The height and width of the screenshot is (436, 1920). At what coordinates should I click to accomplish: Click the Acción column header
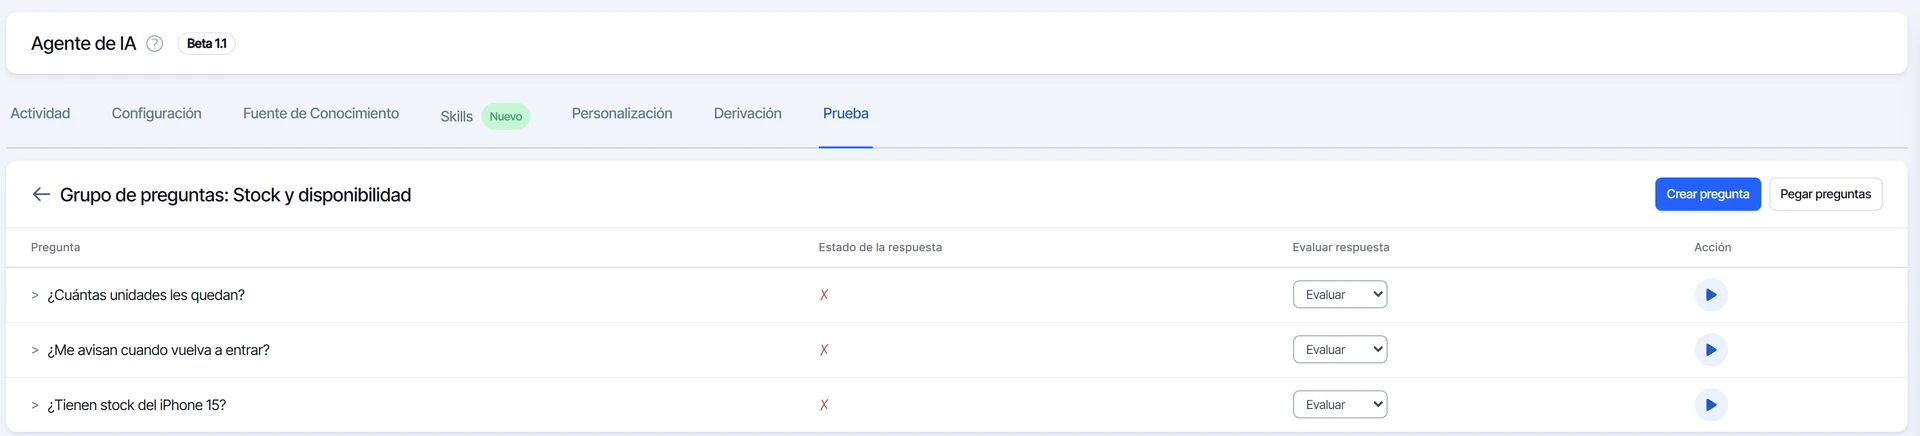1713,247
